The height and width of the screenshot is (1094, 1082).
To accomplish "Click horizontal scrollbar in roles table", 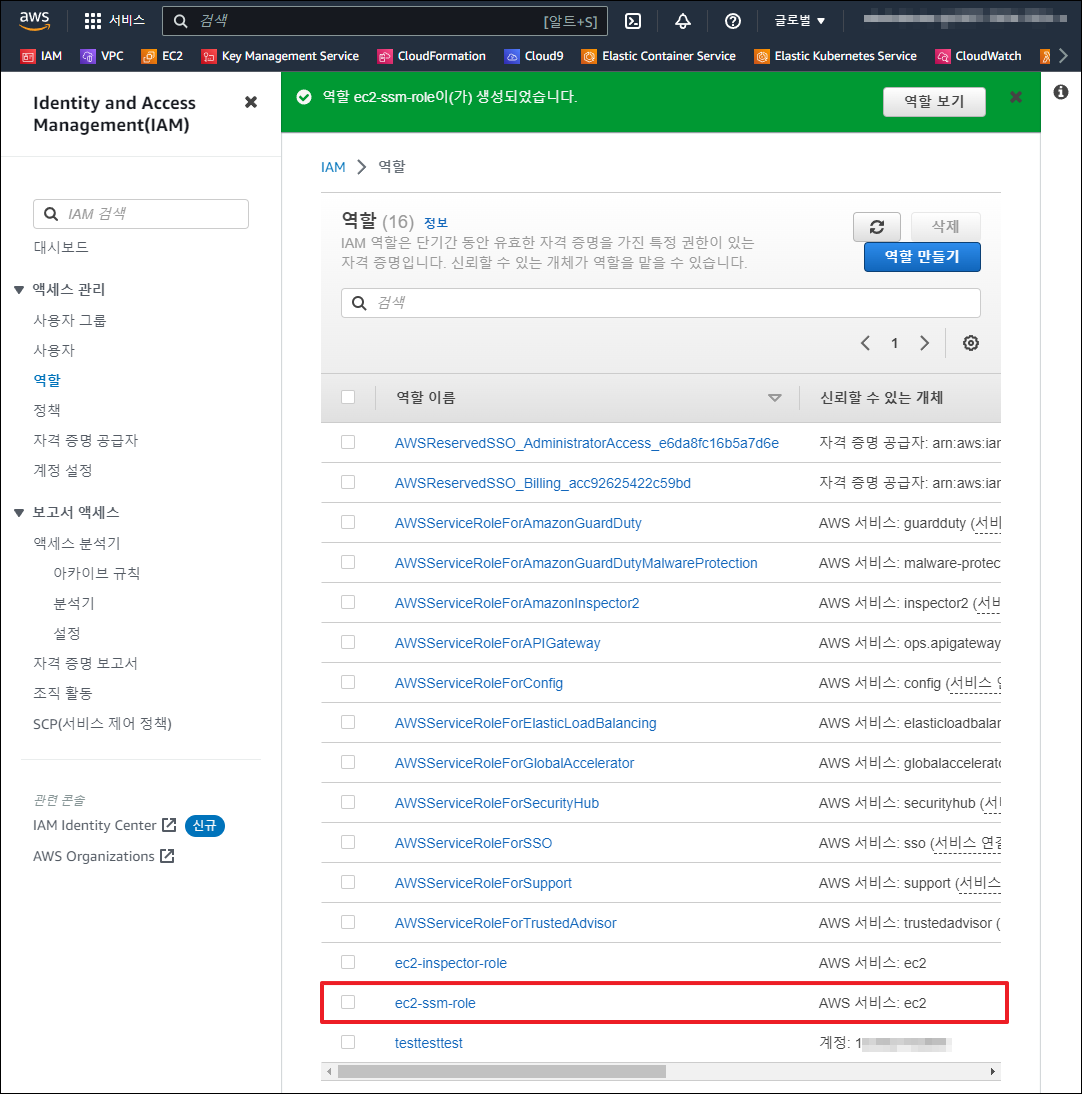I will 502,1071.
